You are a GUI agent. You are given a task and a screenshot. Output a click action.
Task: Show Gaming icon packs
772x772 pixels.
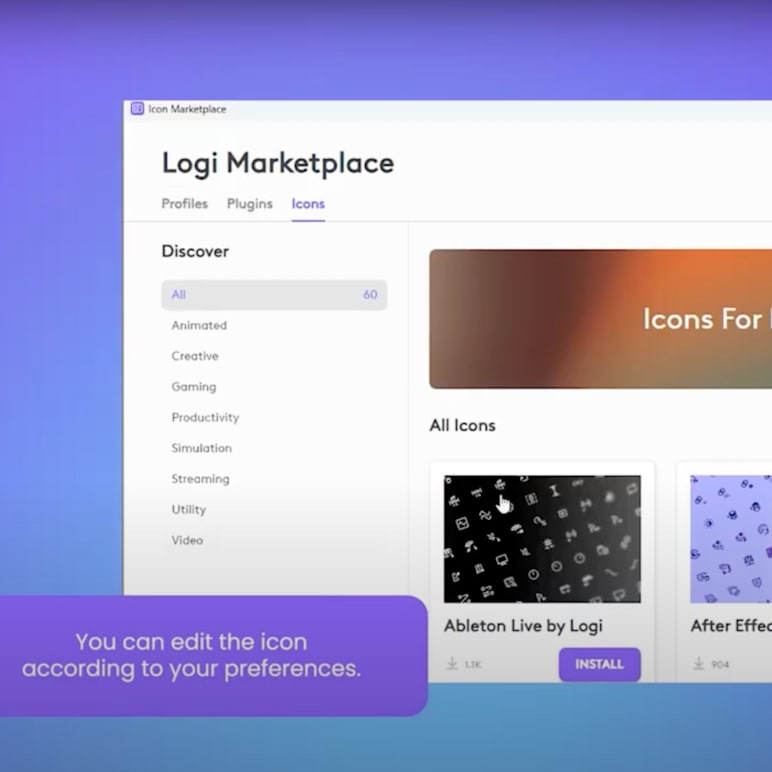pyautogui.click(x=194, y=387)
